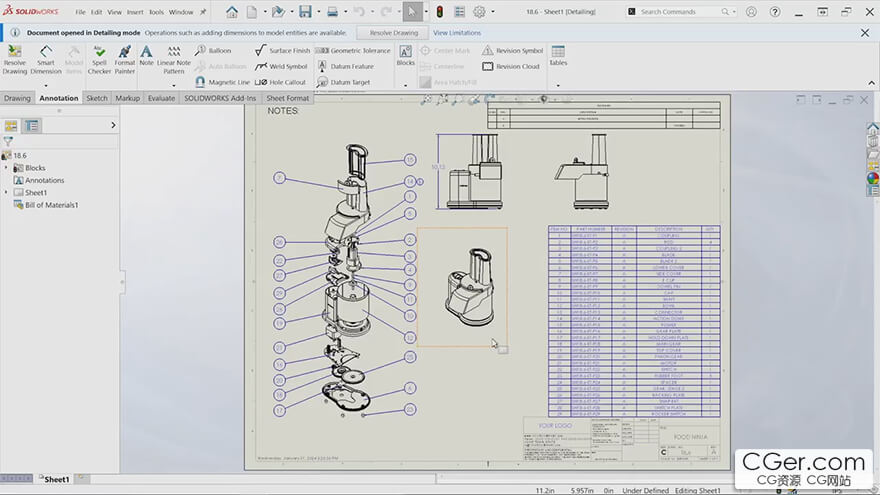Click the Search Commands field
Image resolution: width=880 pixels, height=495 pixels.
coord(676,12)
